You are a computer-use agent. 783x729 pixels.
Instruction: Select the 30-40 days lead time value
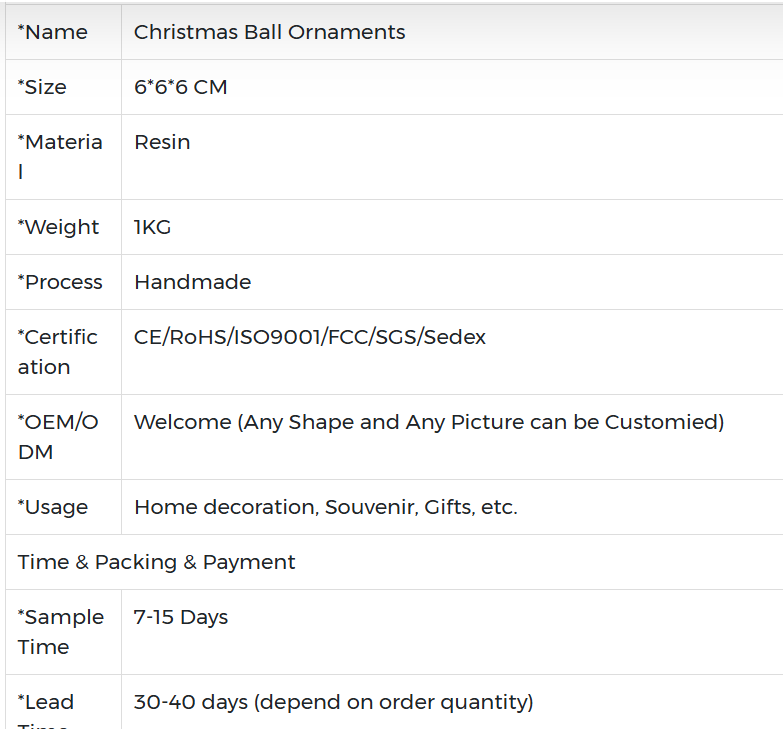(333, 702)
